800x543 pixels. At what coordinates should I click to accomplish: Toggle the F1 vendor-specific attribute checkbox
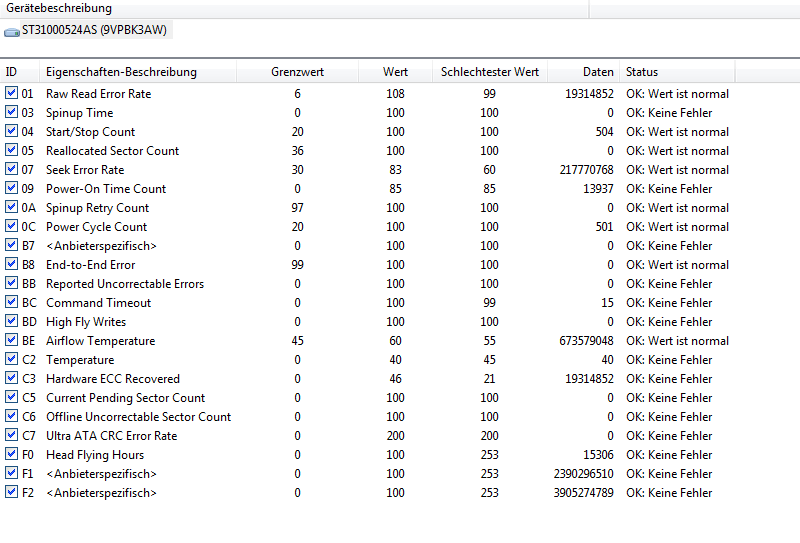point(11,473)
